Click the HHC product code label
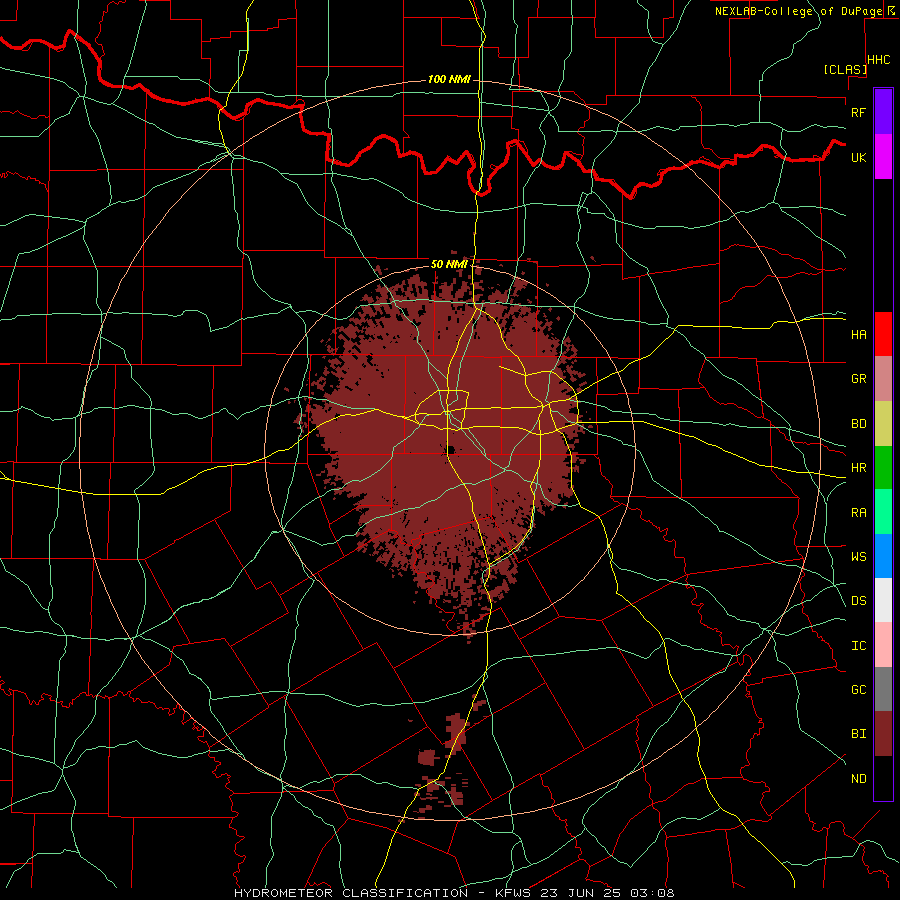 879,60
